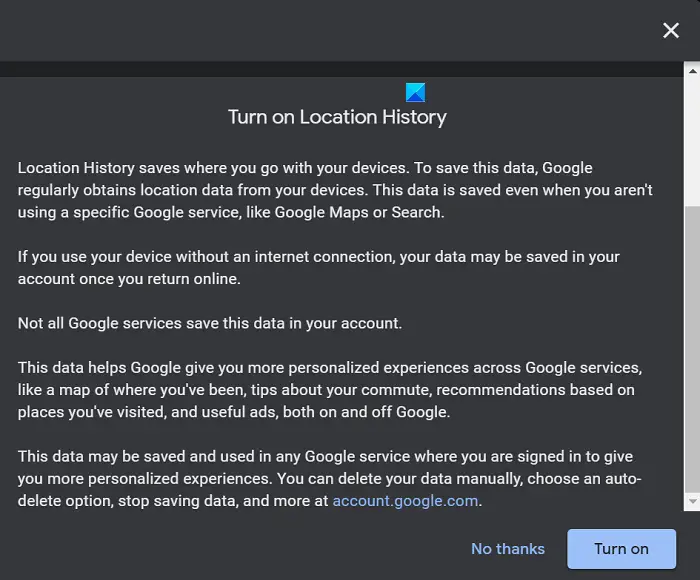This screenshot has height=580, width=700.
Task: Decline with the No thanks button
Action: (508, 549)
